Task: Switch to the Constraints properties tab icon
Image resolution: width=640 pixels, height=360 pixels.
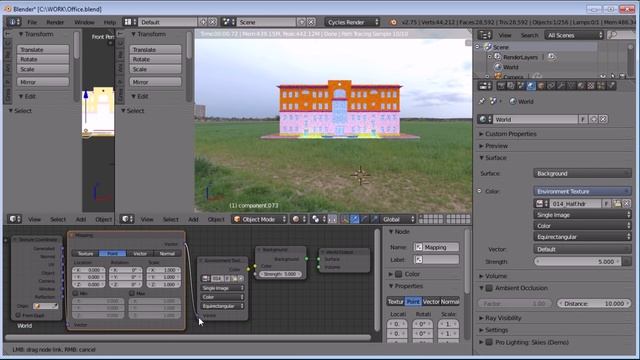Action: coord(551,86)
